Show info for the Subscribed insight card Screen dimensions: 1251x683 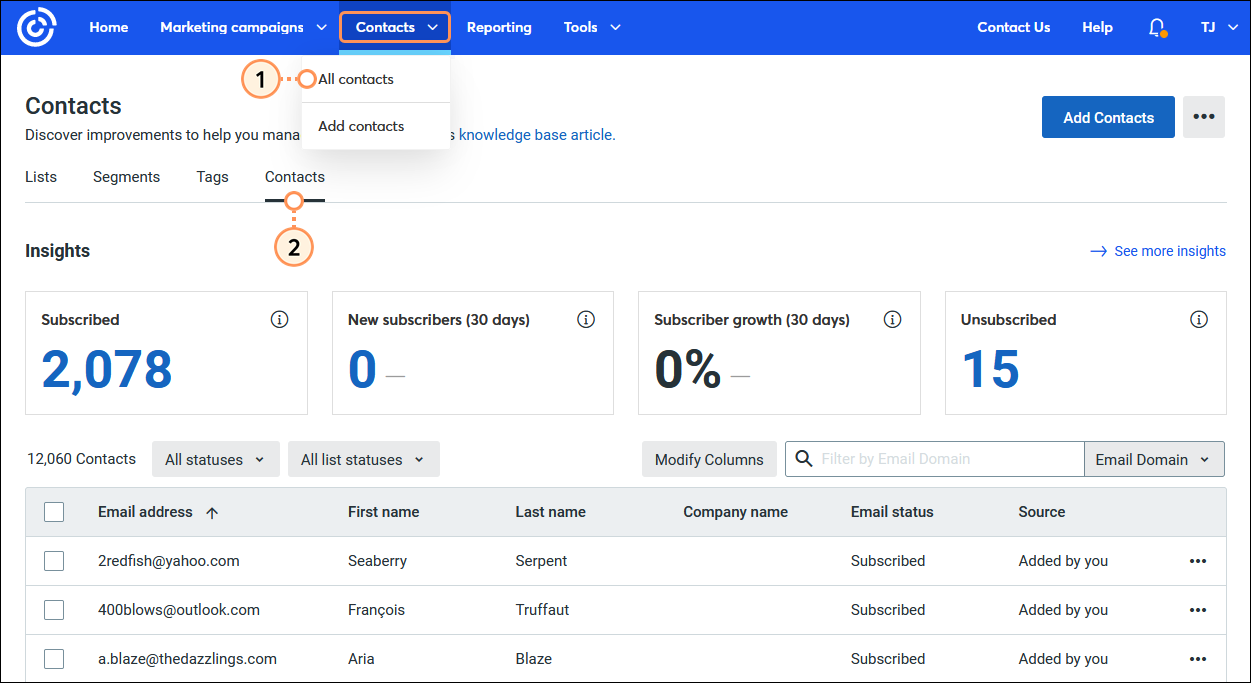coord(280,320)
